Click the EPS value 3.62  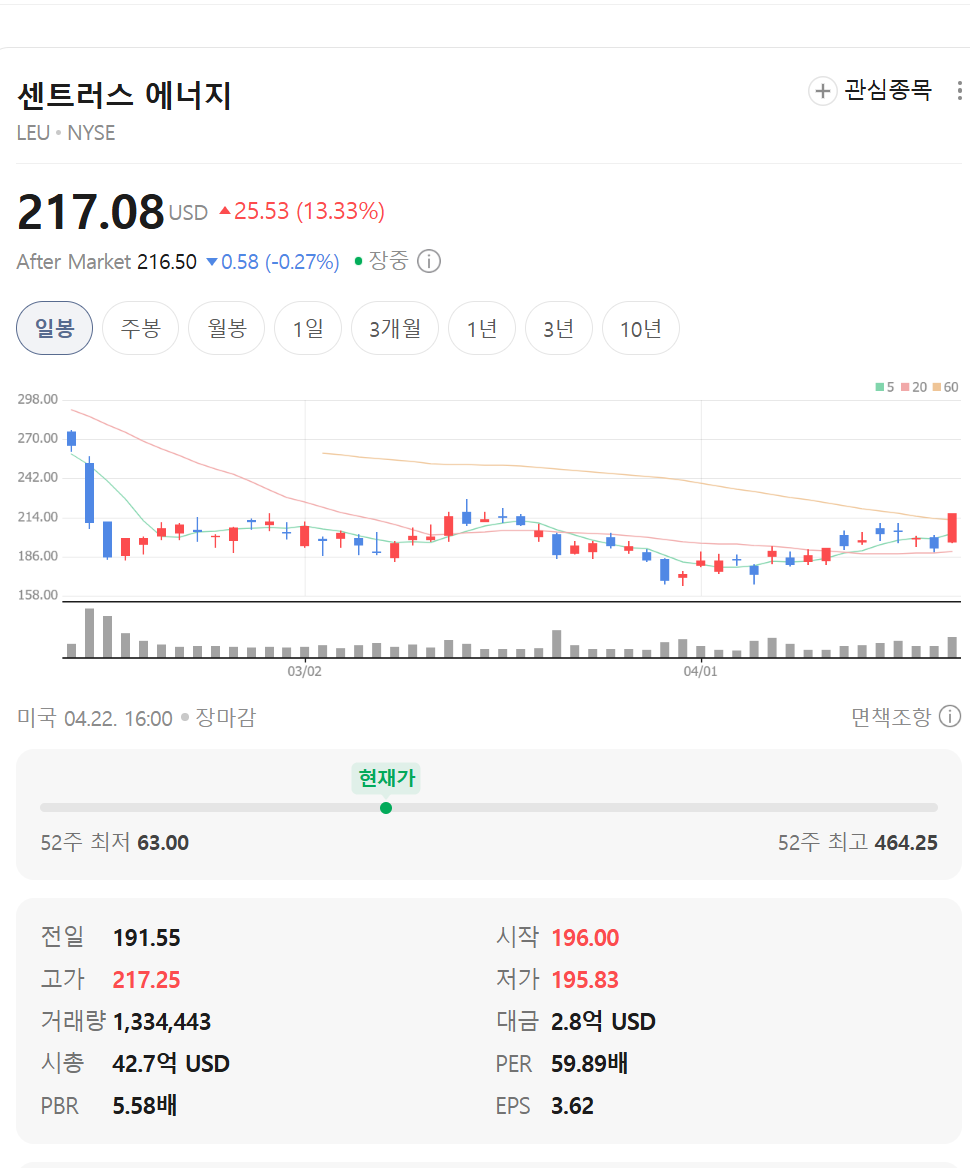572,1105
